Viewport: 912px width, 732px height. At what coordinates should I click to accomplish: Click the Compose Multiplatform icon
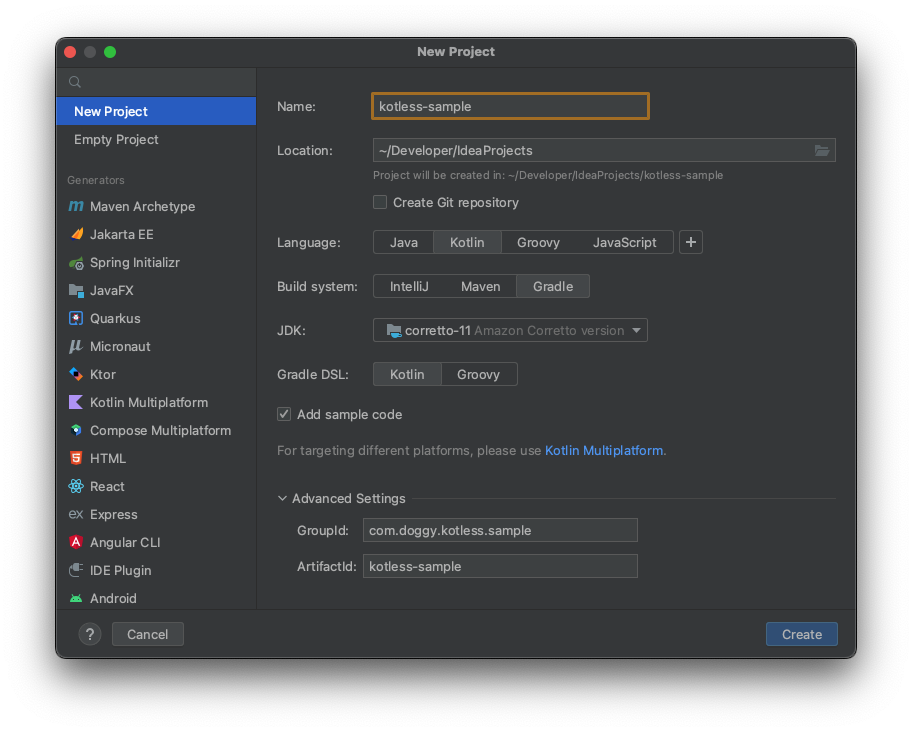click(76, 431)
